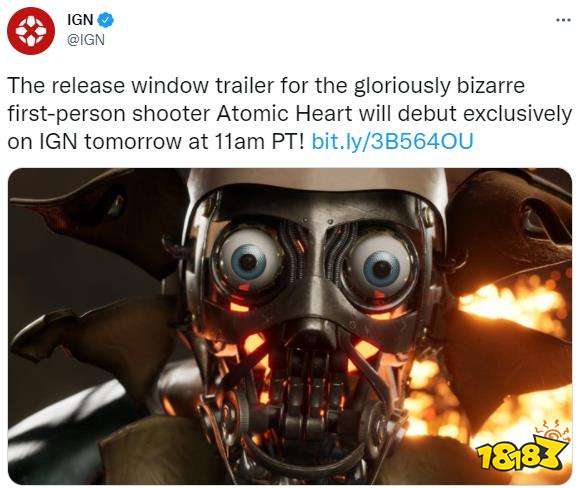
Task: Click "11am PT!" in the tweet text
Action: [x=258, y=141]
